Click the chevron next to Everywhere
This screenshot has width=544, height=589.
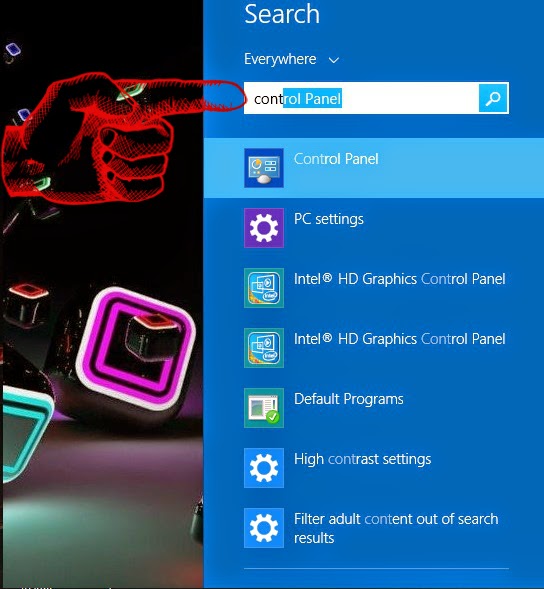pos(334,60)
